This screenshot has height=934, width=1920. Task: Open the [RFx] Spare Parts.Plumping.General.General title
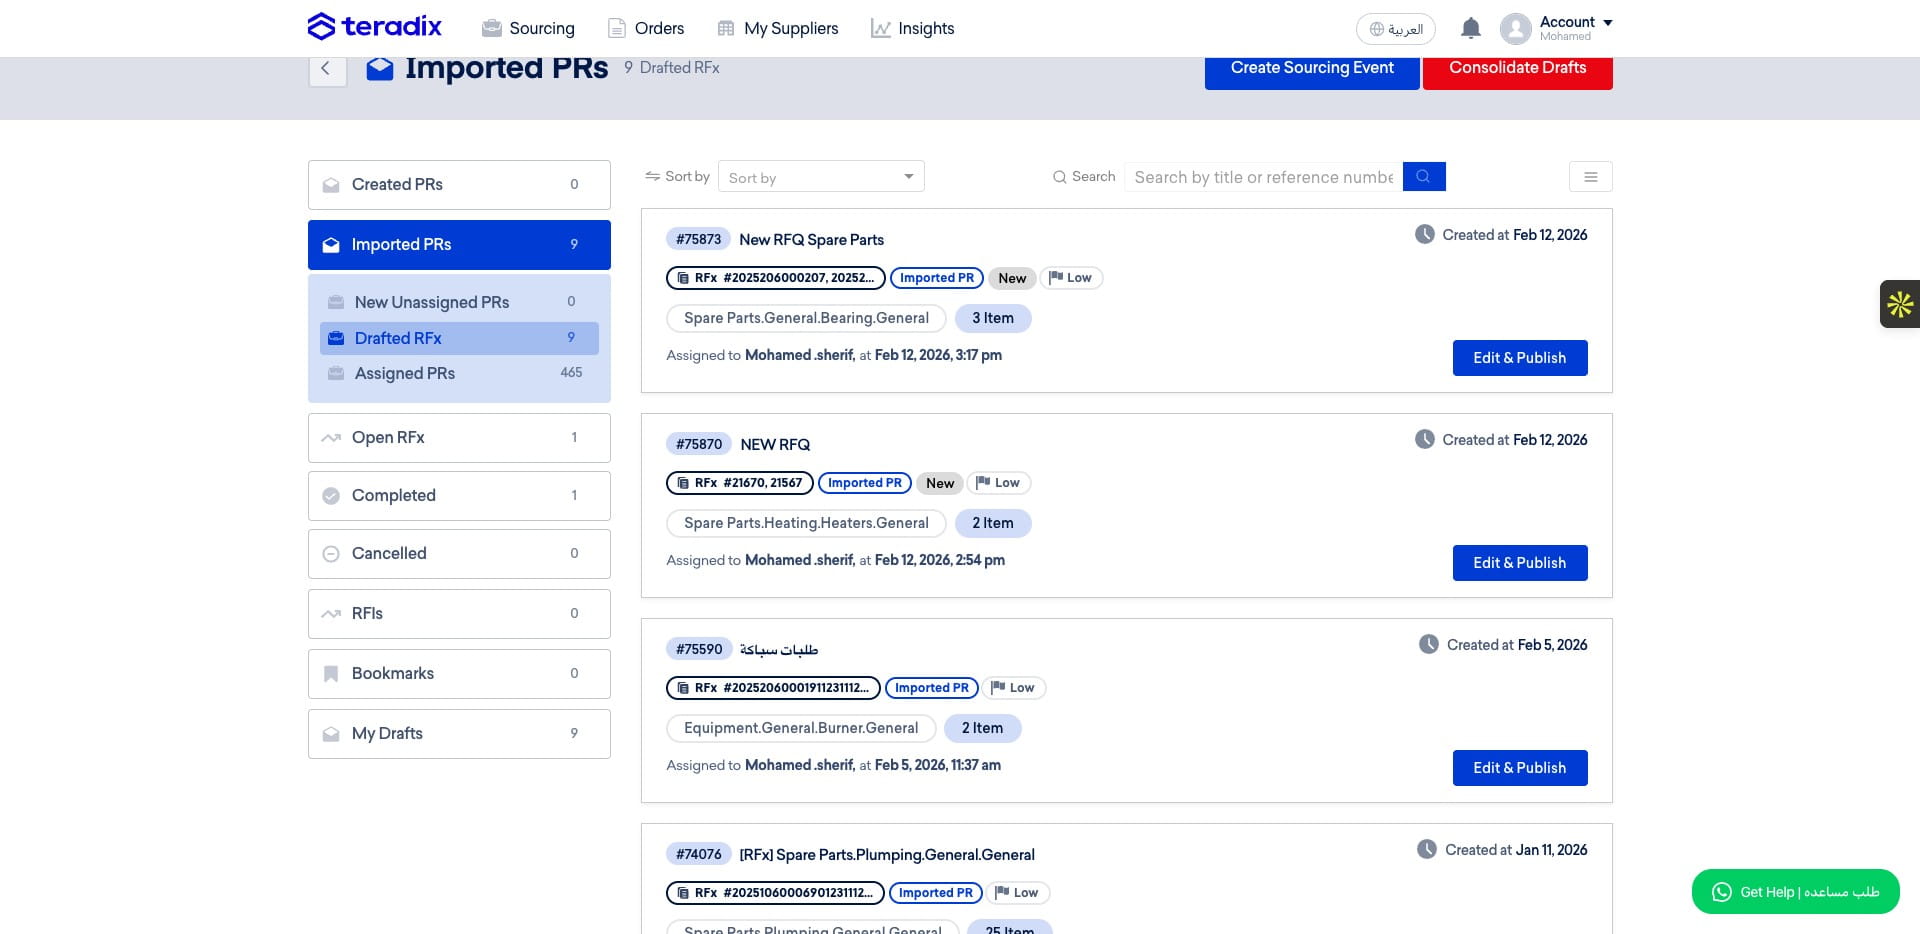(887, 855)
